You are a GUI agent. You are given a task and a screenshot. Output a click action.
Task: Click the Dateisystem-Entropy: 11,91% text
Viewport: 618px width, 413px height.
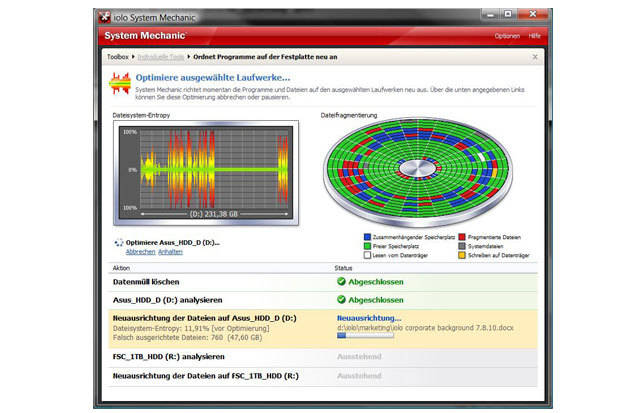(x=191, y=328)
